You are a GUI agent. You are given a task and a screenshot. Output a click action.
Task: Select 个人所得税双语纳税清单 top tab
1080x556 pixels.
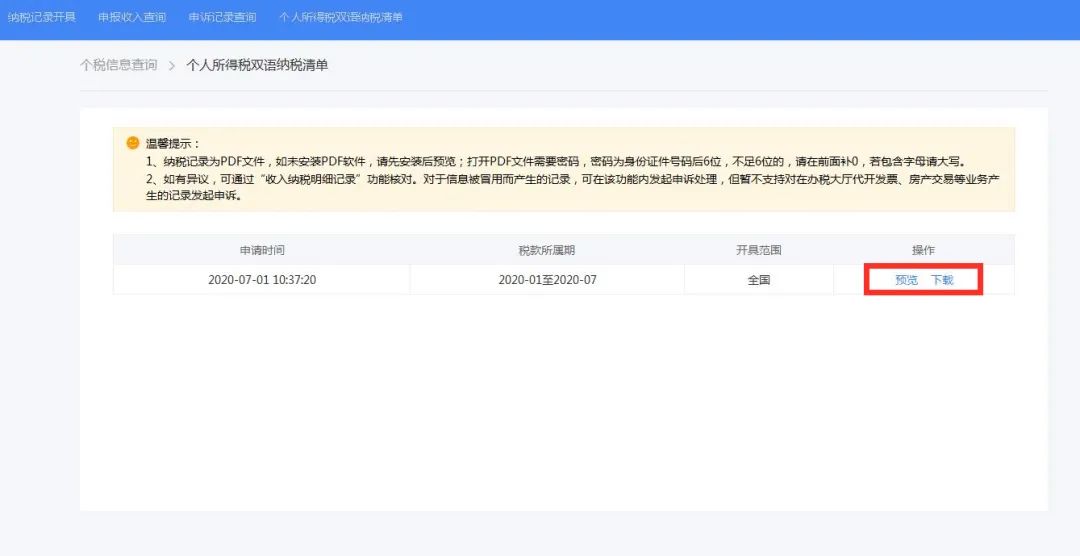(341, 17)
